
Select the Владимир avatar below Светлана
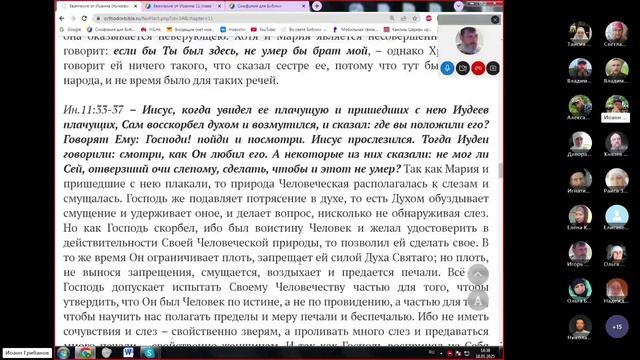(x=616, y=68)
